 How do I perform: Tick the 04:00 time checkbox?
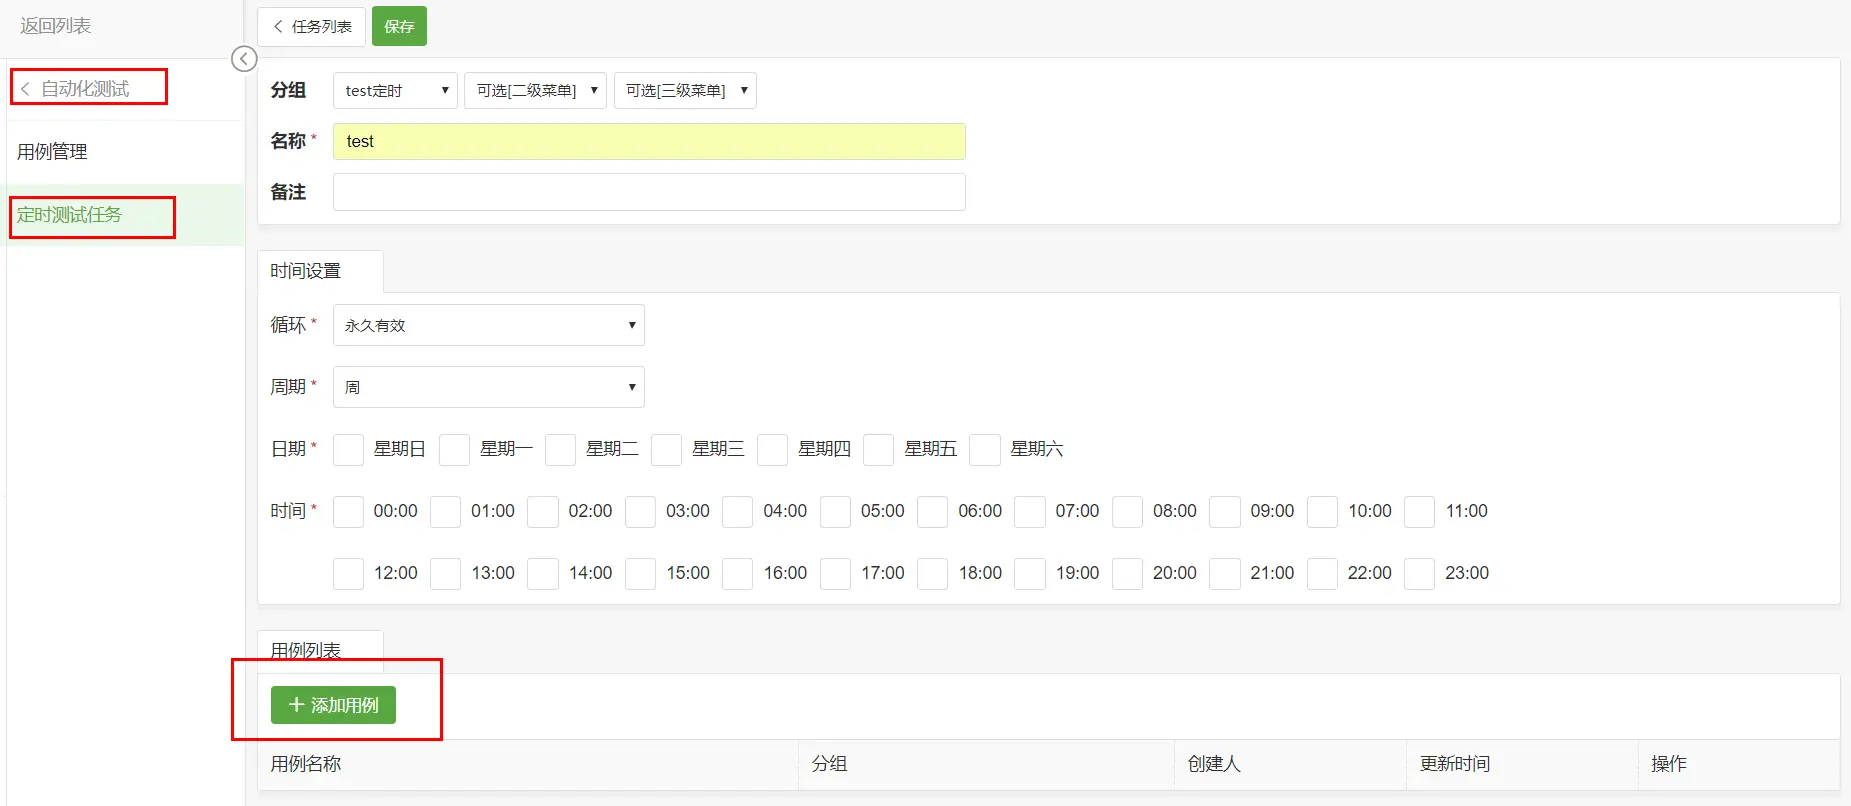tap(738, 512)
